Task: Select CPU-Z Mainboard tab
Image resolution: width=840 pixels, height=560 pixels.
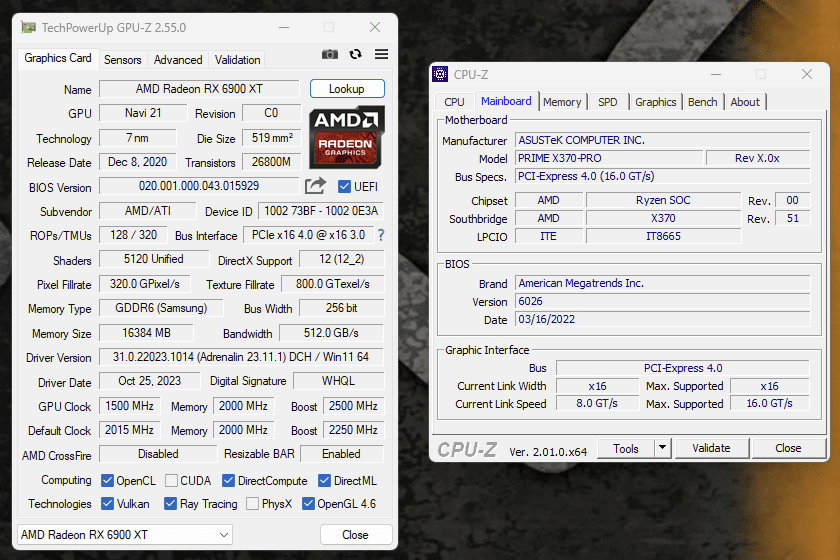Action: (x=506, y=101)
